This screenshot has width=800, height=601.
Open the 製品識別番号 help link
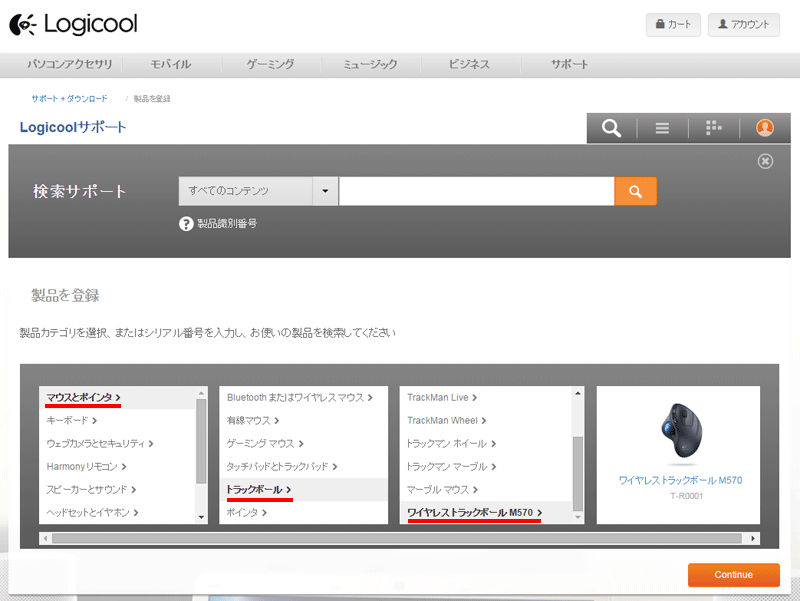pyautogui.click(x=227, y=223)
